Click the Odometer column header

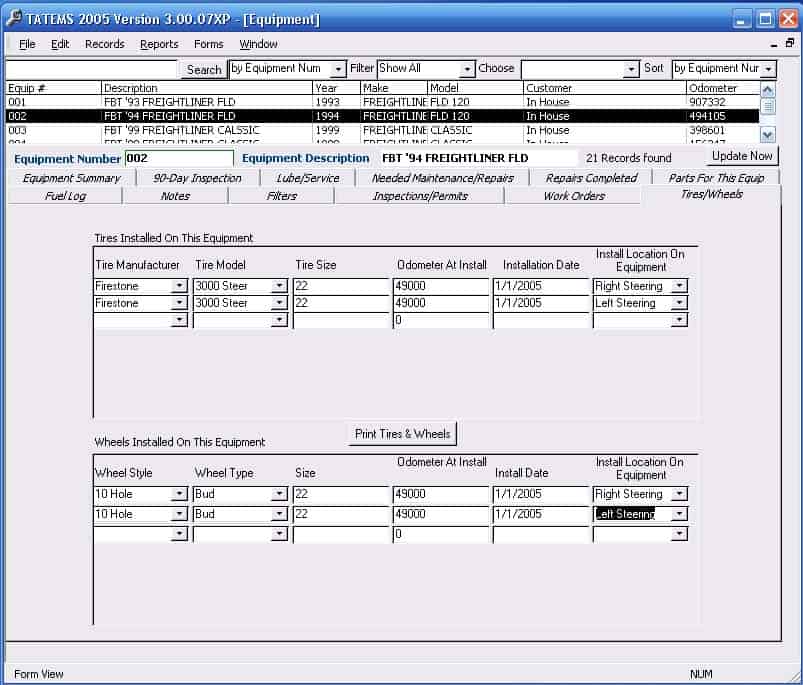(722, 88)
